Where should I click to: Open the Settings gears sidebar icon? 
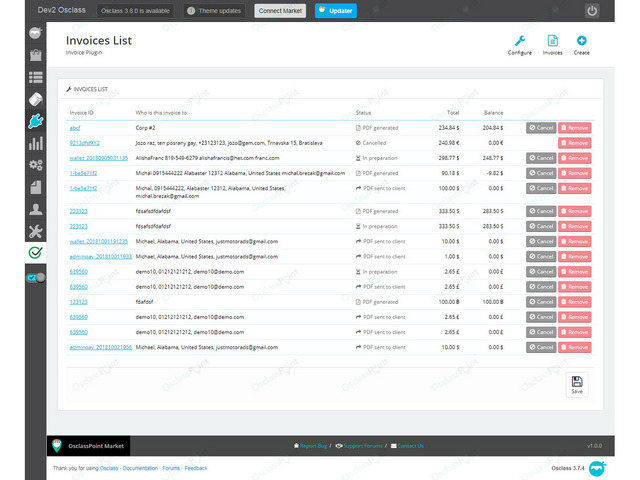pos(36,165)
